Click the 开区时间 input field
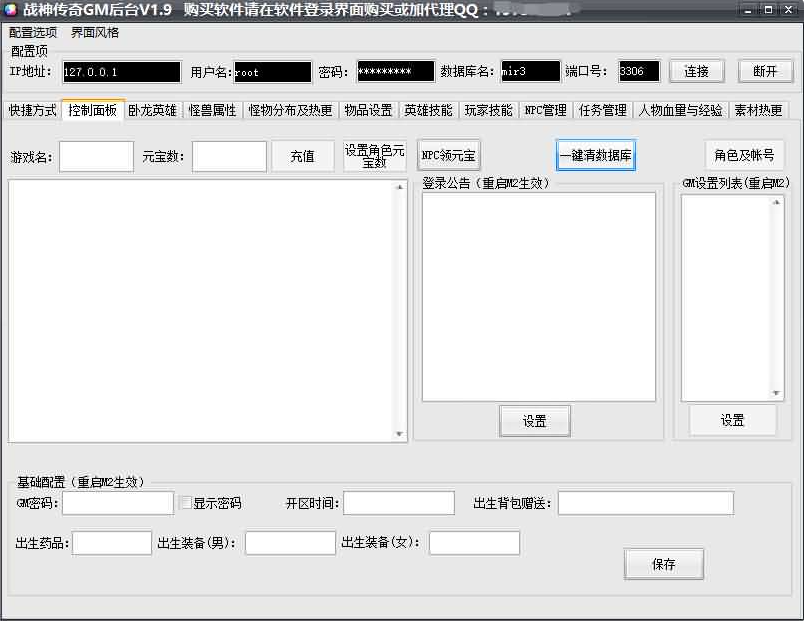Viewport: 805px width, 621px height. (x=399, y=503)
